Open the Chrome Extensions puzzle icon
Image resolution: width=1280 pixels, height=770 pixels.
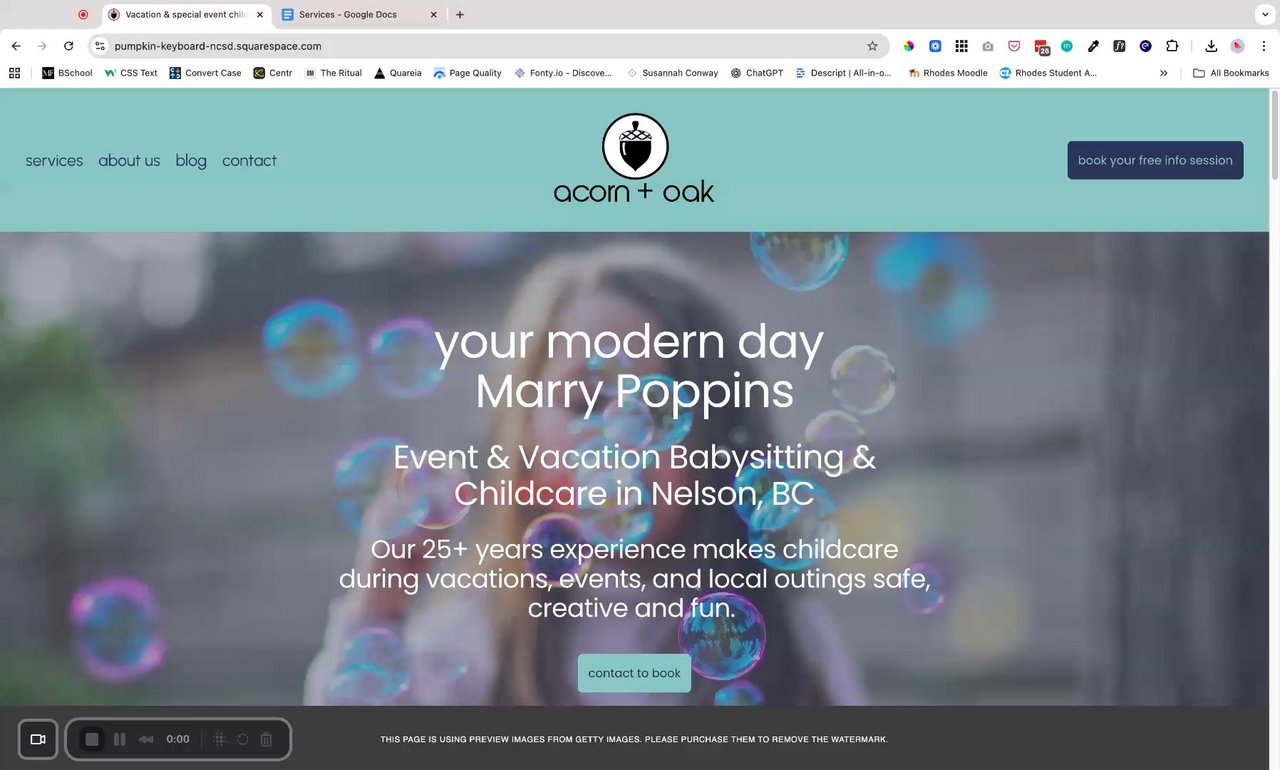click(x=1172, y=46)
